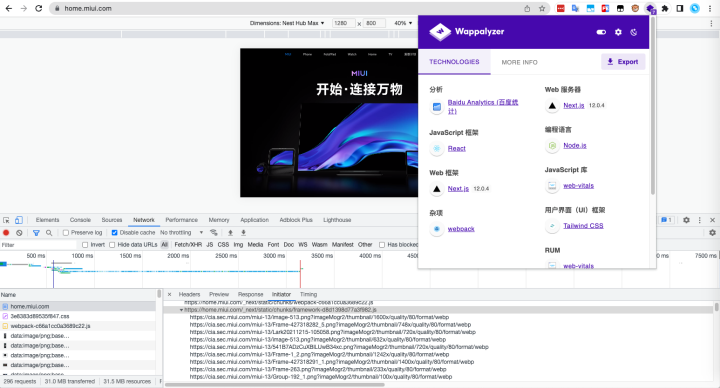Click the export HAR download icon

click(x=243, y=233)
